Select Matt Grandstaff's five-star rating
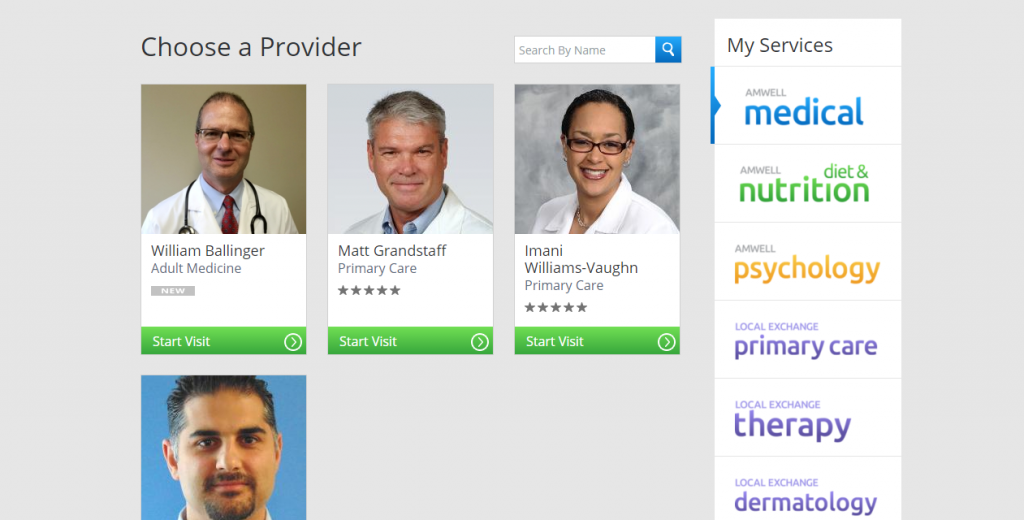This screenshot has width=1024, height=520. 369,291
